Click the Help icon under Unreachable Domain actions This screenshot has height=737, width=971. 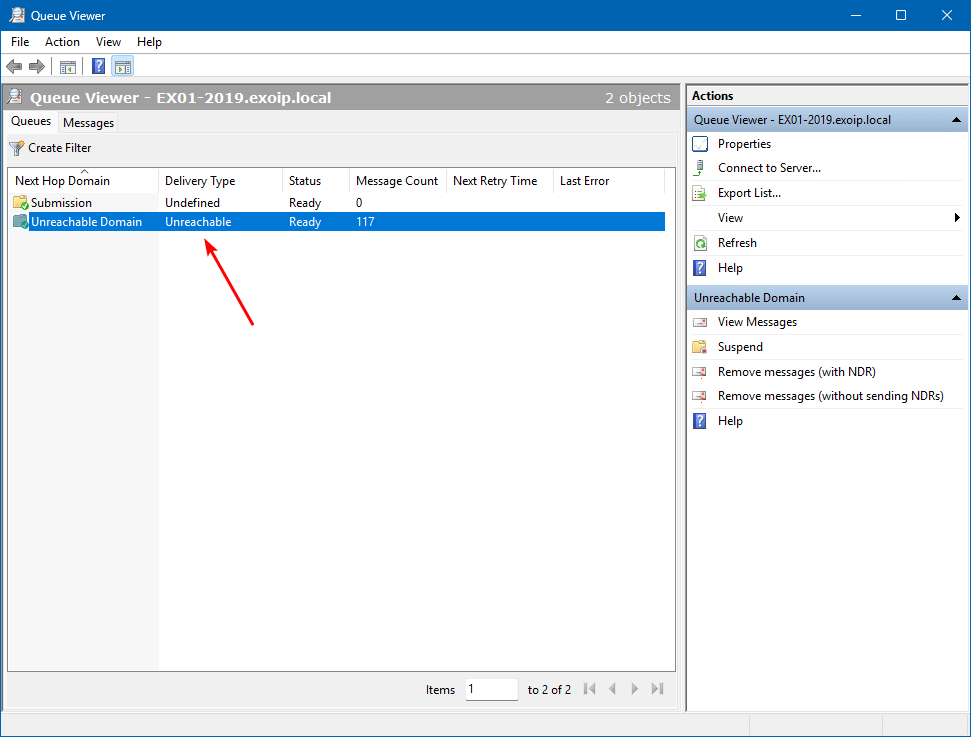(x=700, y=421)
